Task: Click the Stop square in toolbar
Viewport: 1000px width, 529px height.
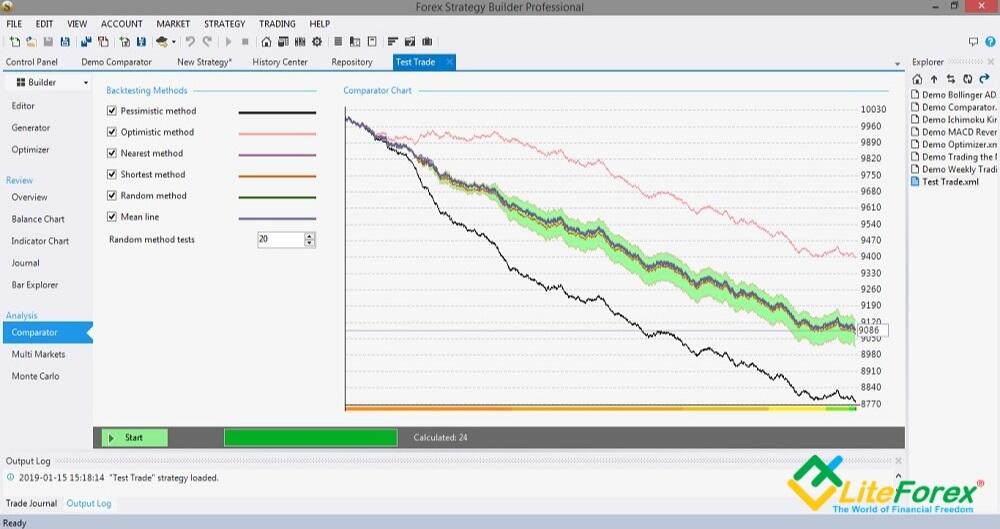Action: 245,41
